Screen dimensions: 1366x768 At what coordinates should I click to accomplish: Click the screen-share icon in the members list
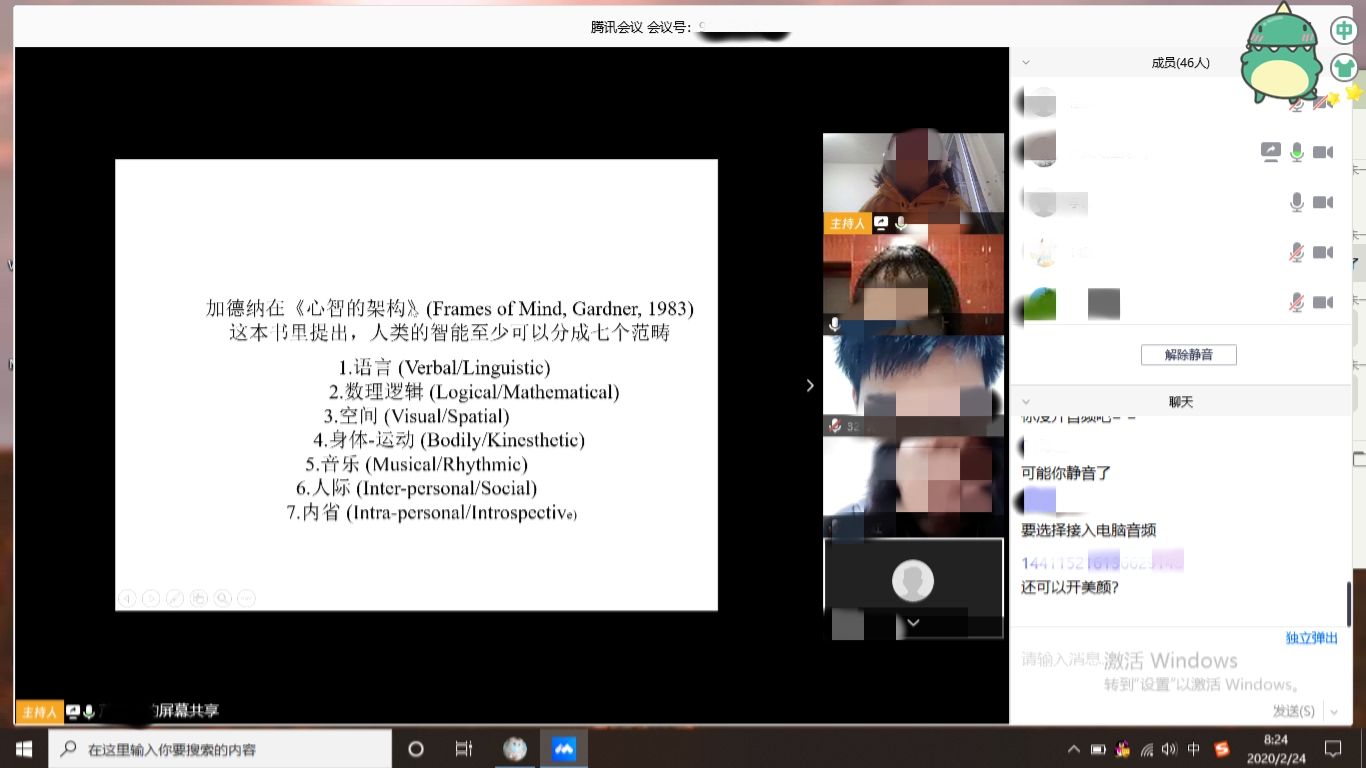[x=1270, y=152]
